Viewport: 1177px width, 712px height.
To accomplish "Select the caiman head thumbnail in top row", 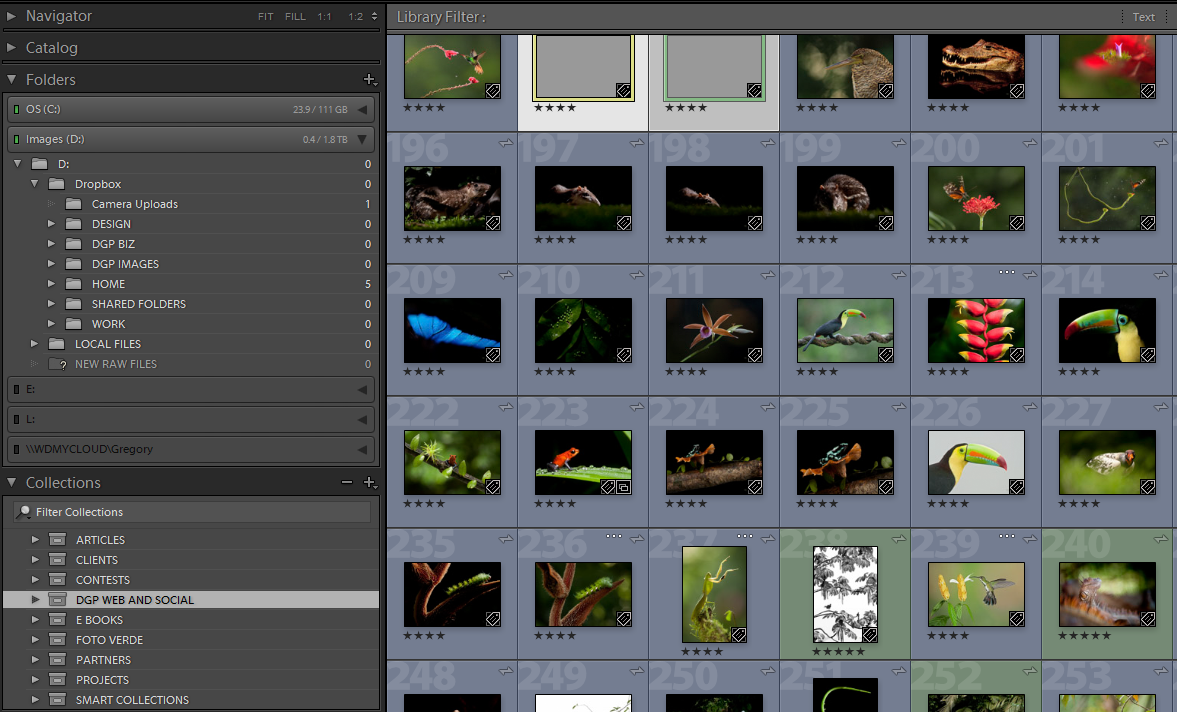I will pos(976,66).
